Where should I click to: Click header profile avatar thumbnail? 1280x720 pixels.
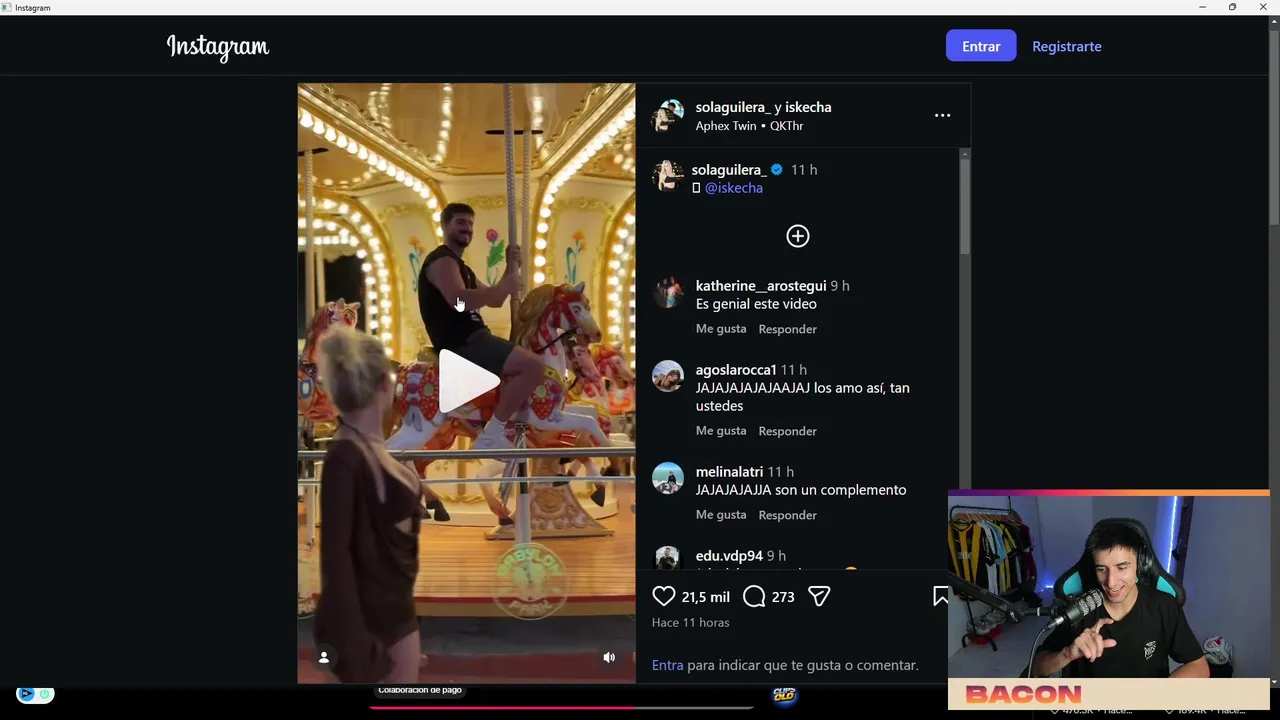668,116
